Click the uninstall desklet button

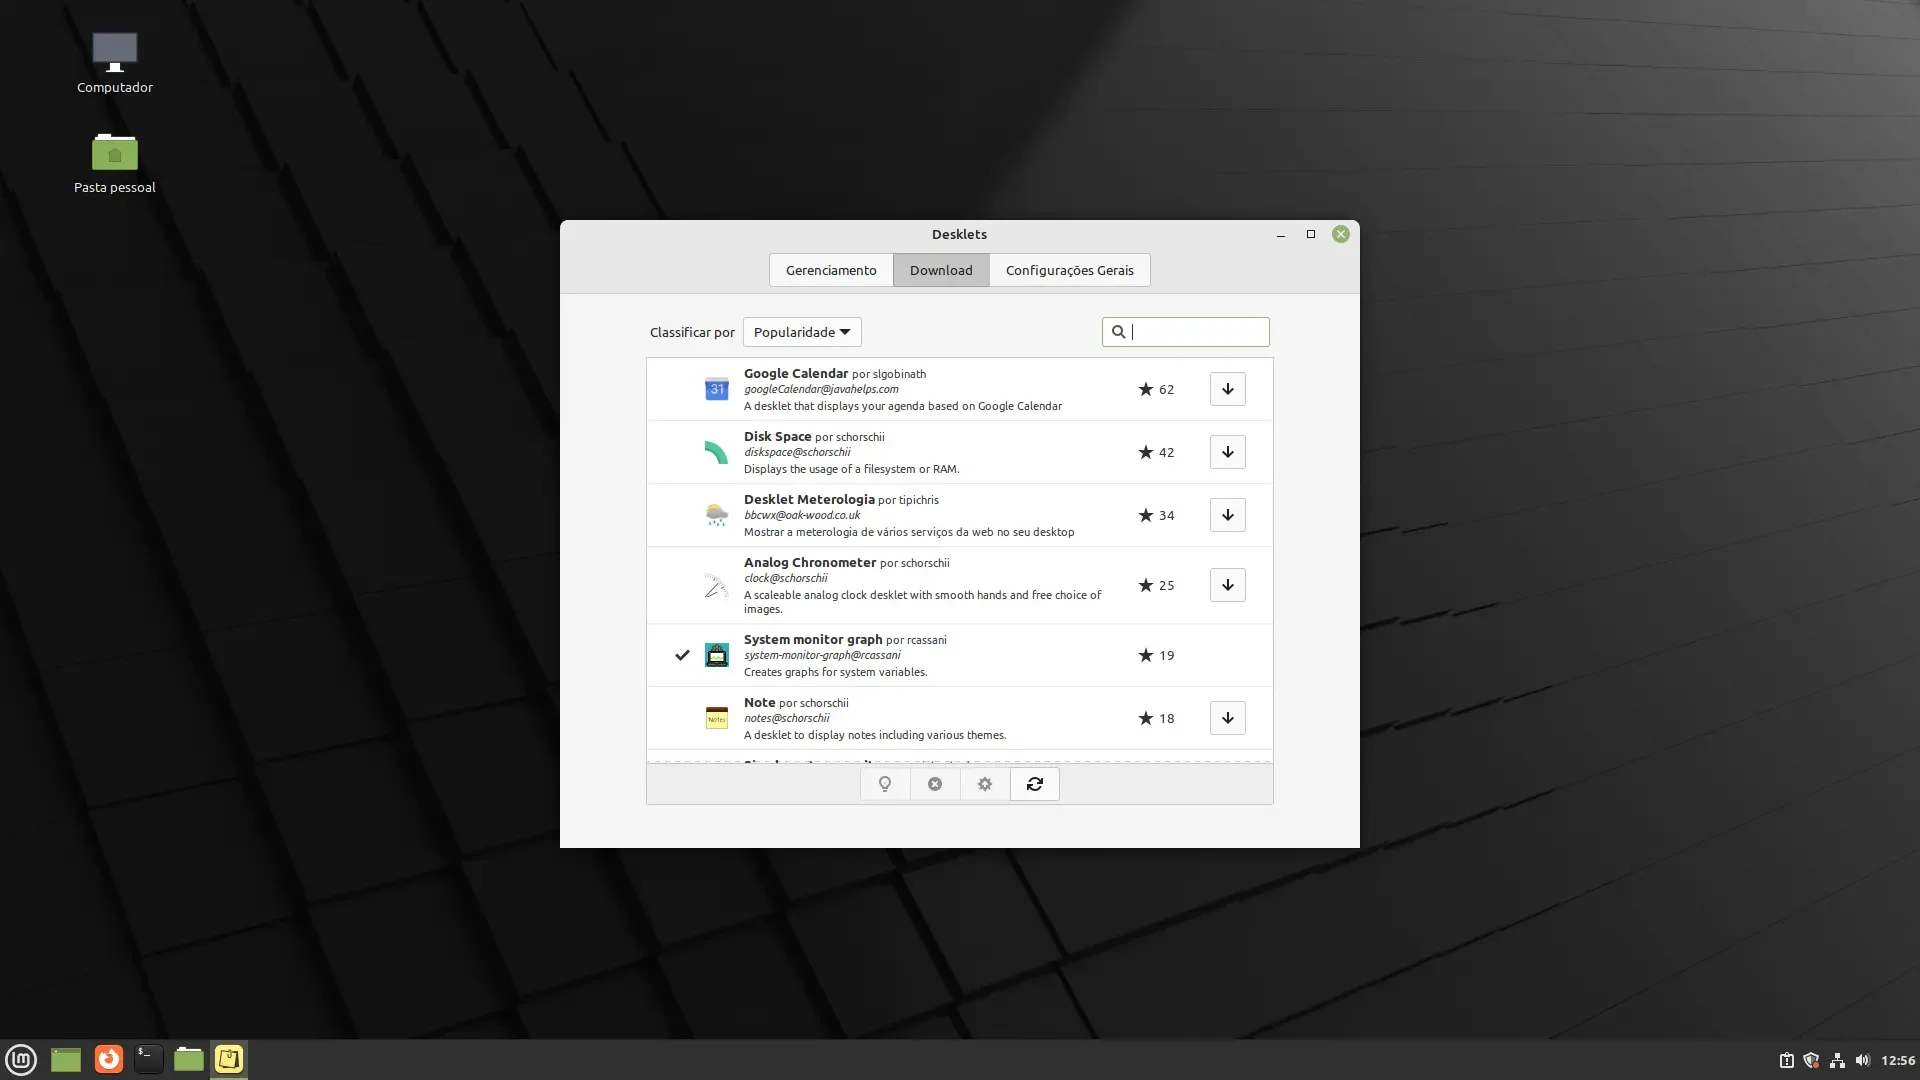tap(935, 784)
